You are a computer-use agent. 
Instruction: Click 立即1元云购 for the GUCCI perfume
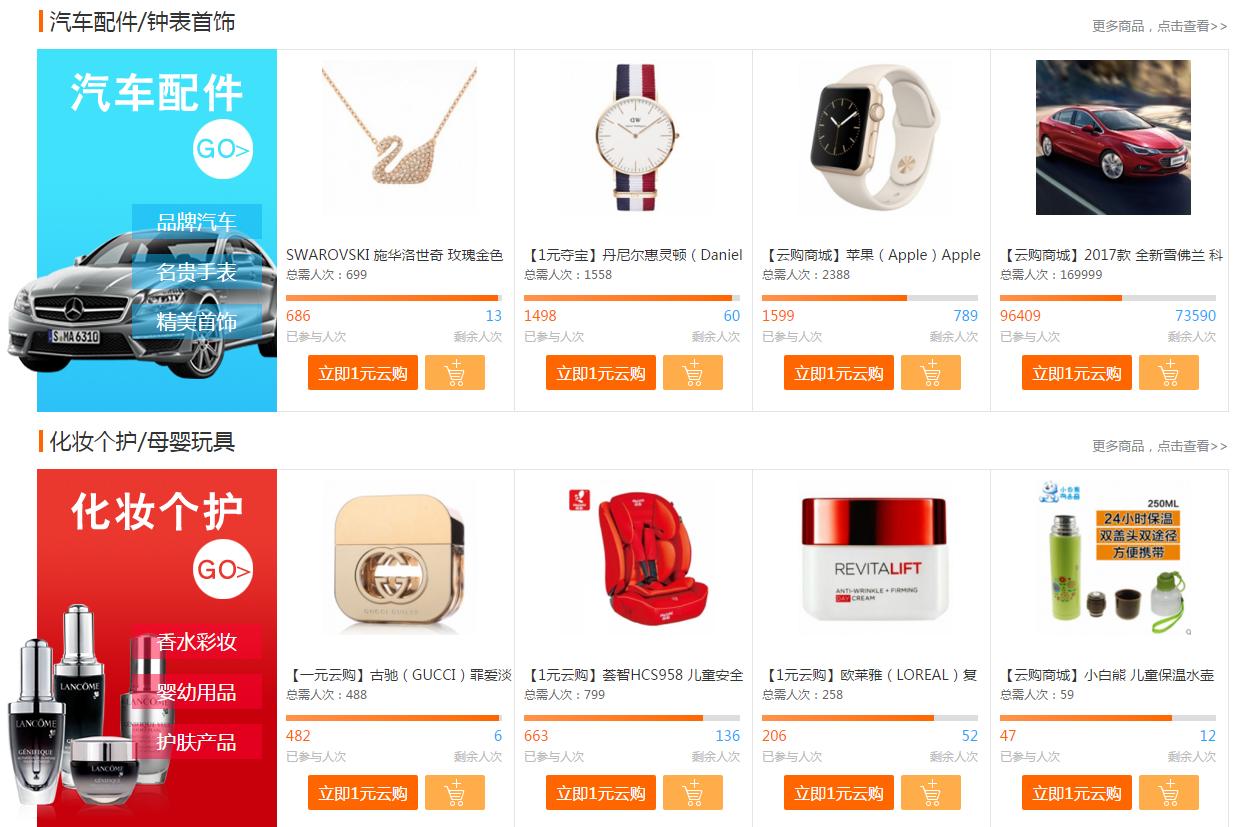pyautogui.click(x=363, y=793)
